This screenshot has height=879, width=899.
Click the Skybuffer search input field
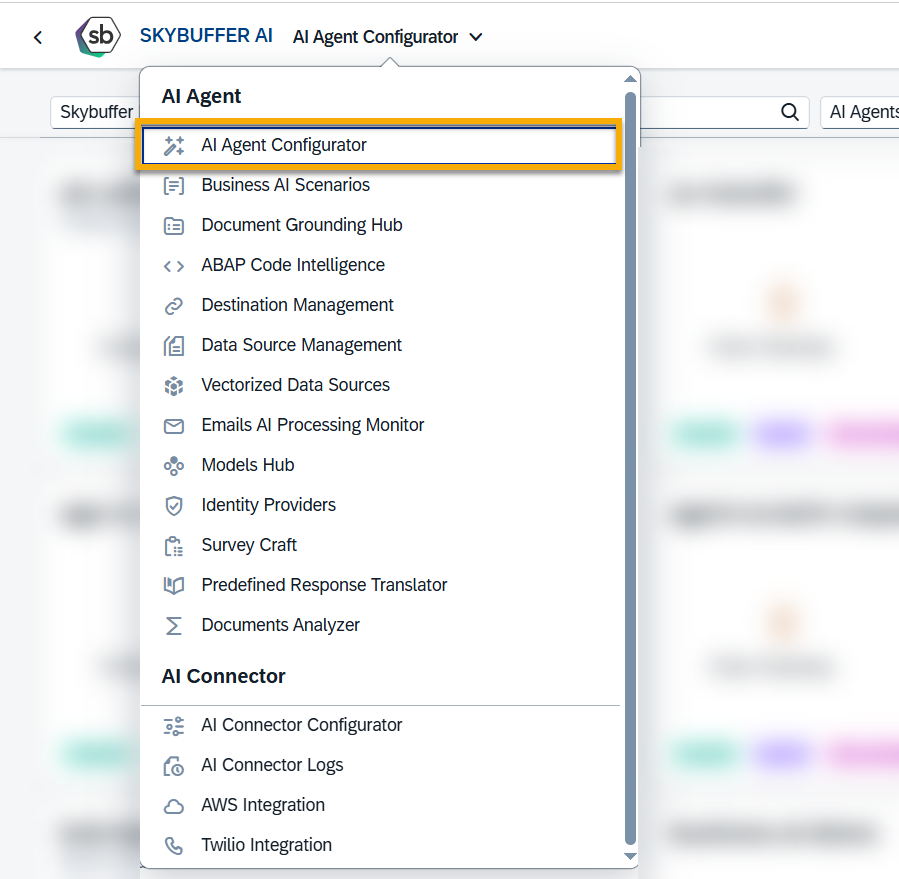[x=95, y=112]
